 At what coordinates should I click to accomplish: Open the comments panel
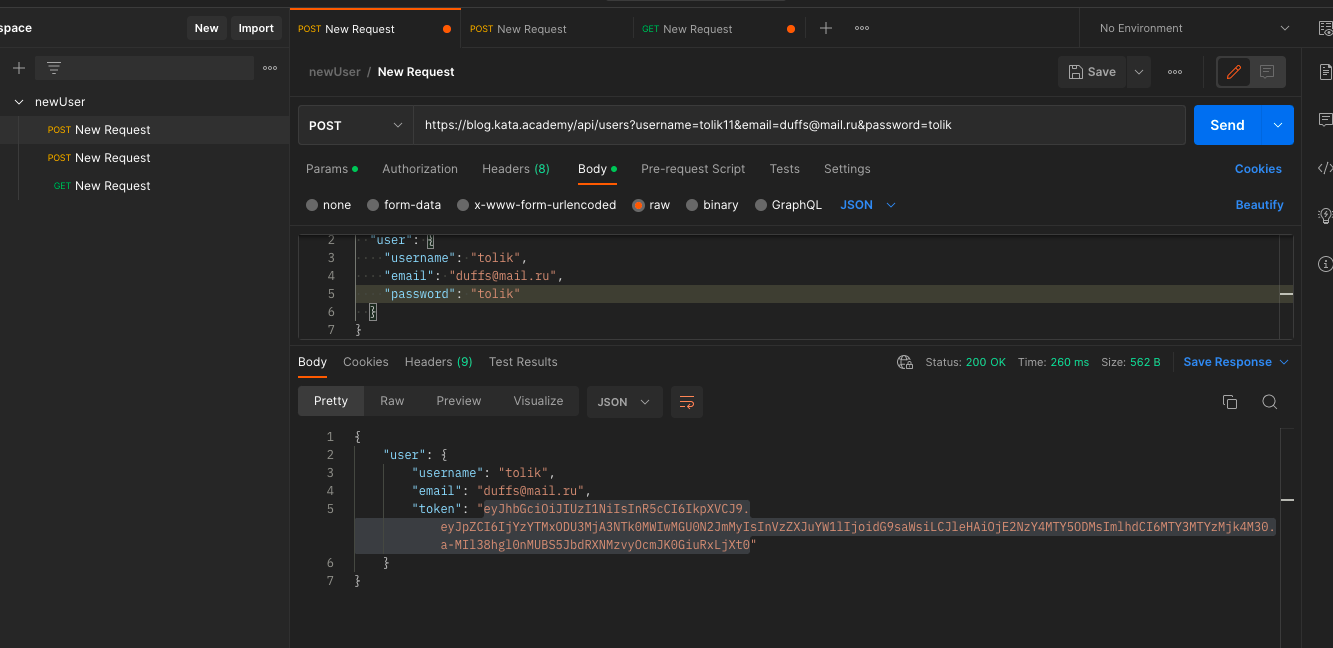click(1326, 119)
